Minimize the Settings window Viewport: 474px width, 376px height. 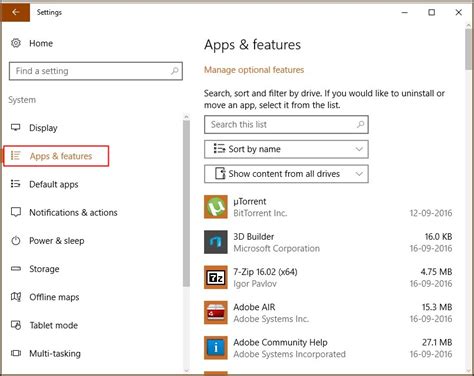(405, 12)
